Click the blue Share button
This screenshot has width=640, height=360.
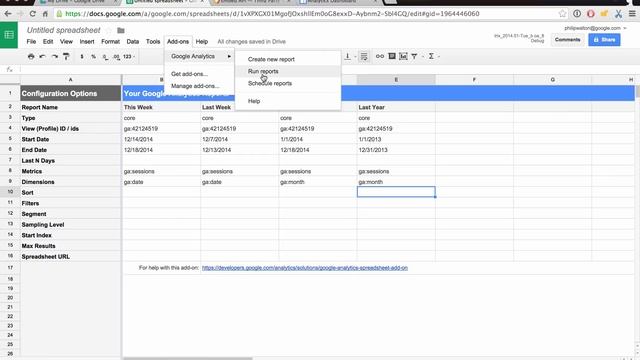point(604,40)
